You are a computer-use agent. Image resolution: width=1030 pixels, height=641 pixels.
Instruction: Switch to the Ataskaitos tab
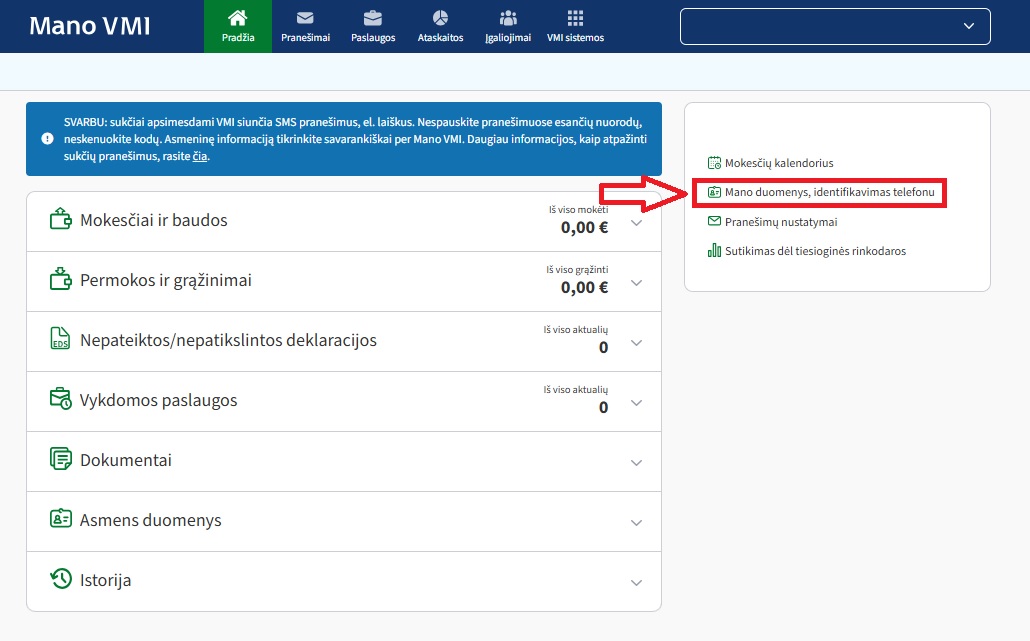pos(440,26)
